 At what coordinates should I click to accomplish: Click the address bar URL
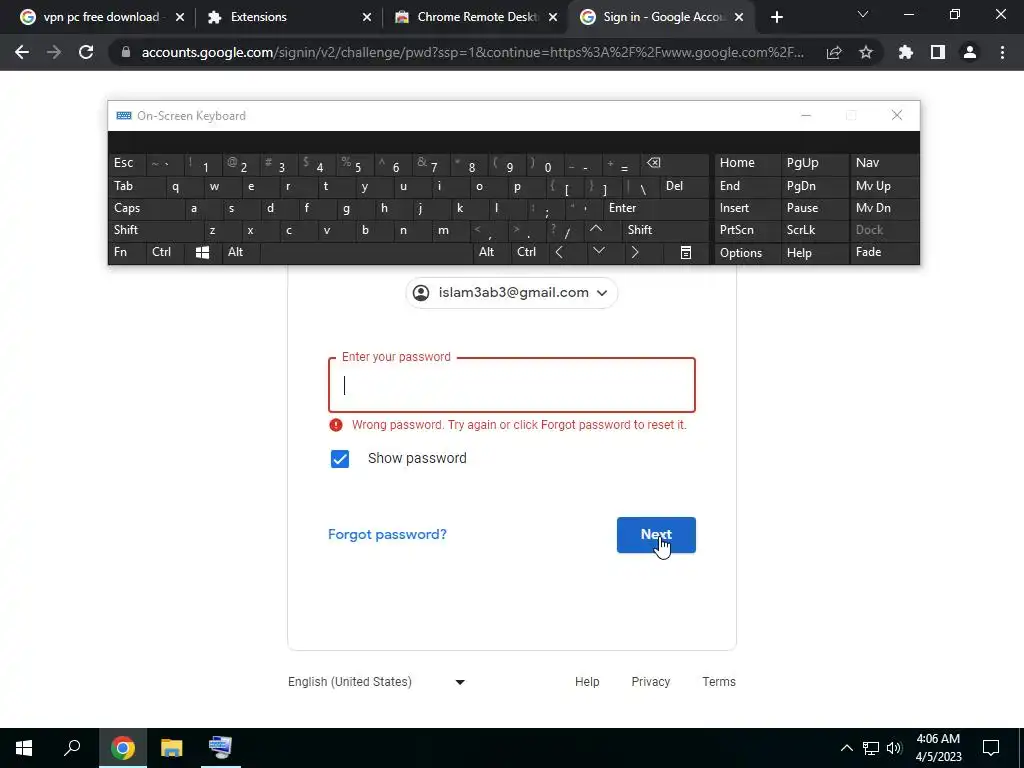pos(473,52)
